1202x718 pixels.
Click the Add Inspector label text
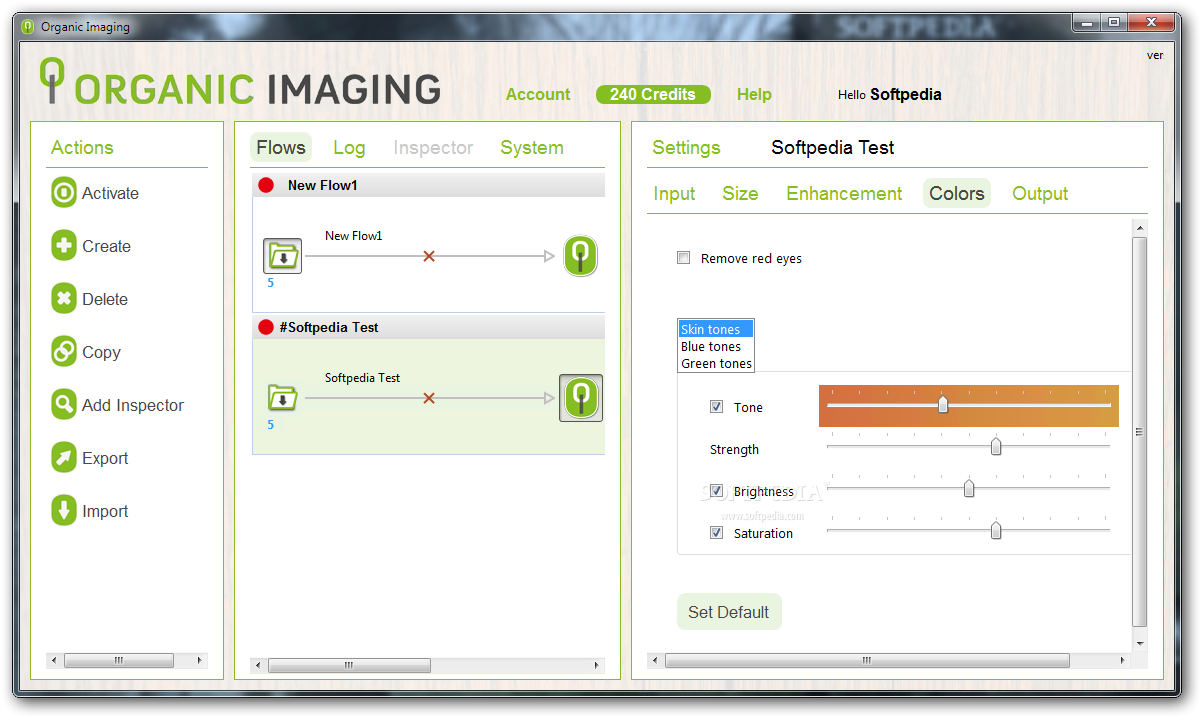pos(133,405)
